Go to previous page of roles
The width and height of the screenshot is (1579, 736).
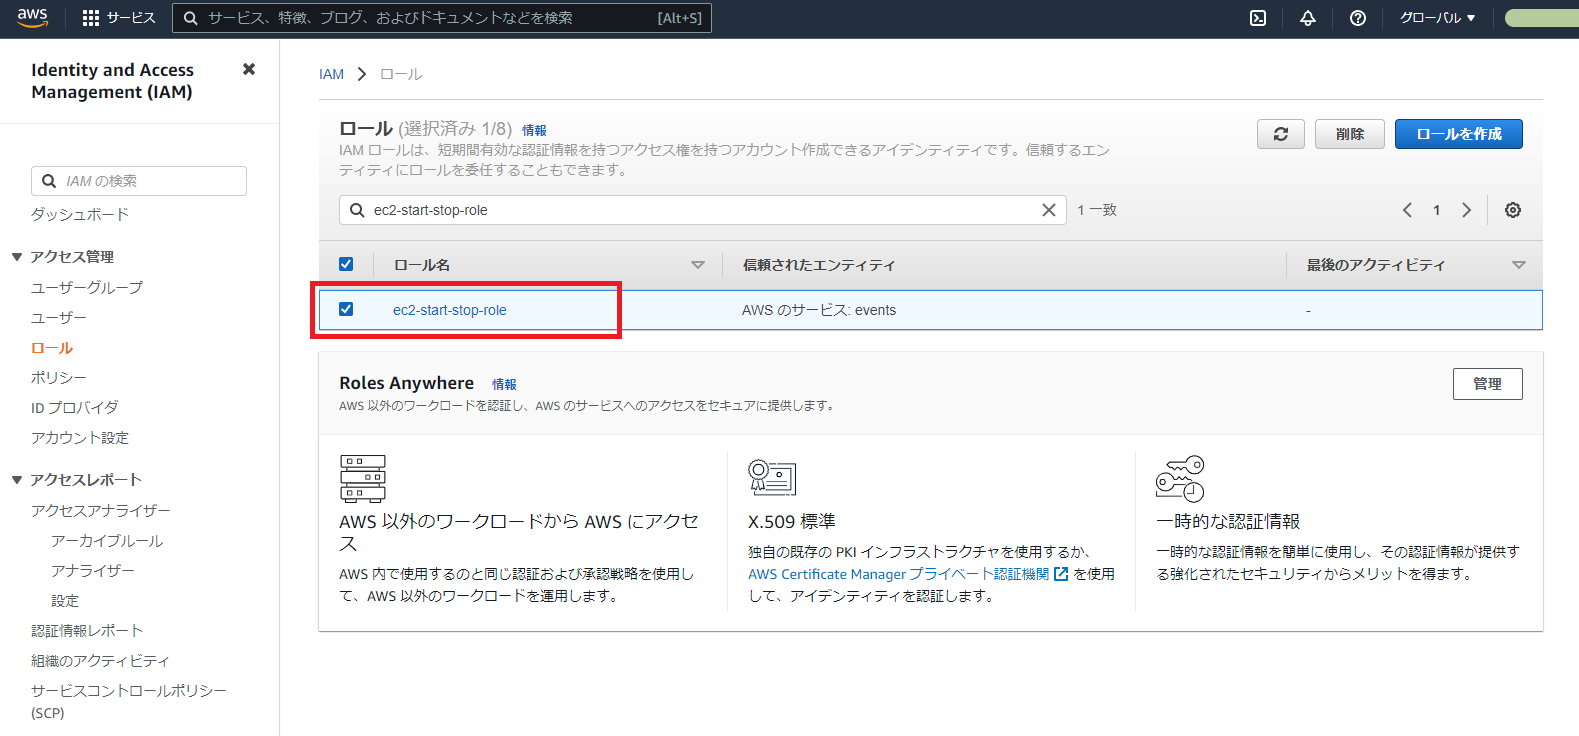point(1407,210)
